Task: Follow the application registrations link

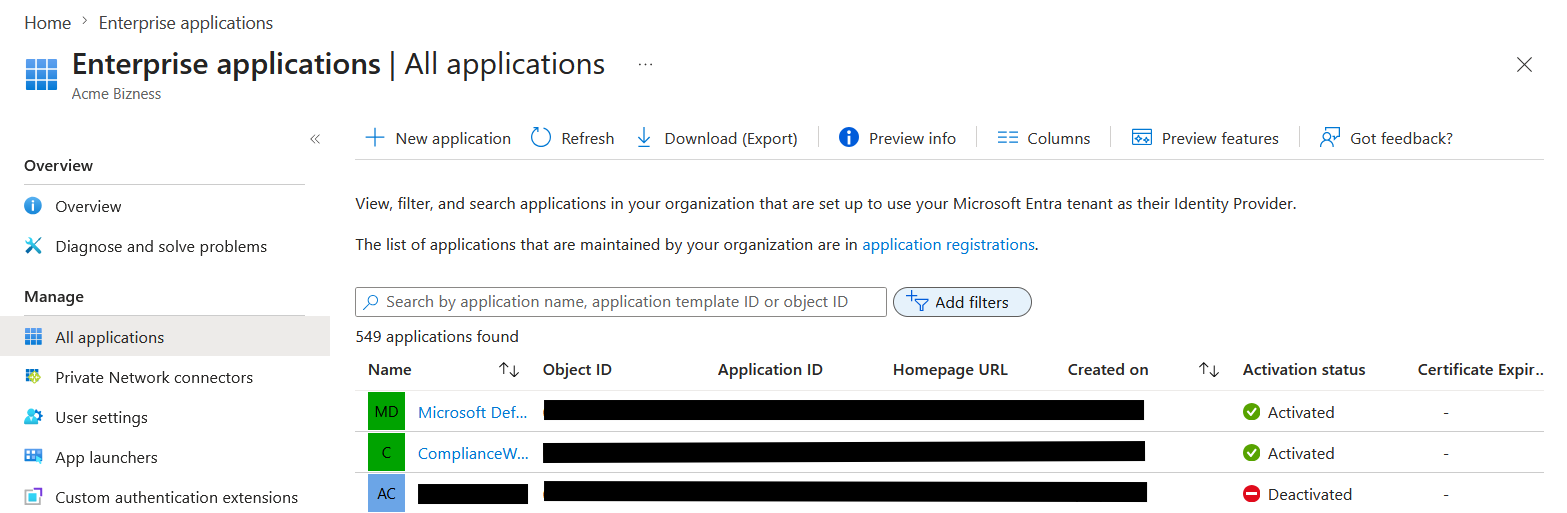Action: pos(948,244)
